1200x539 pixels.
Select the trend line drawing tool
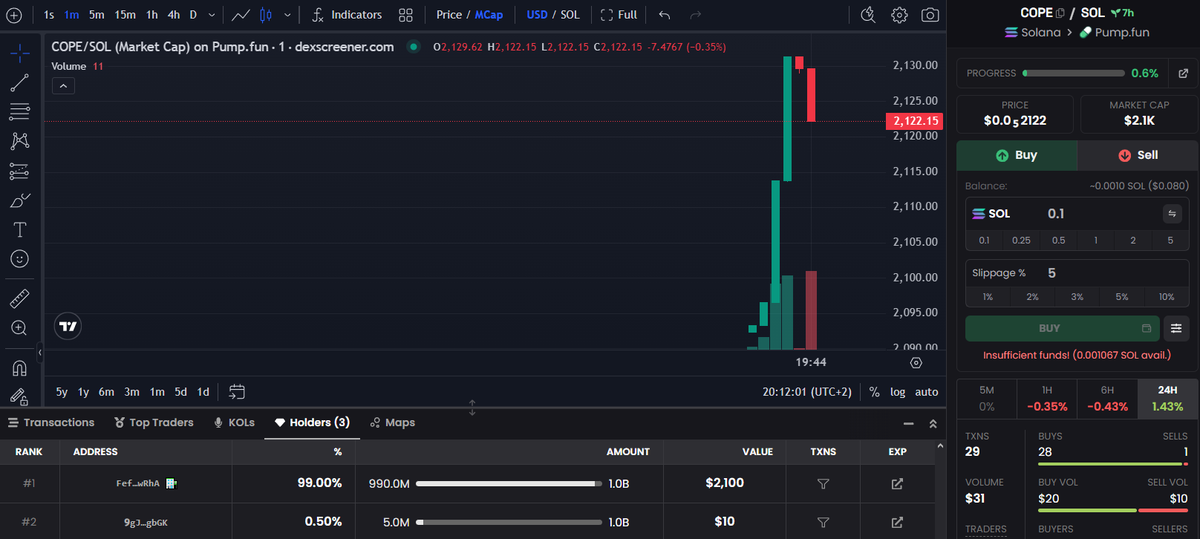[19, 82]
